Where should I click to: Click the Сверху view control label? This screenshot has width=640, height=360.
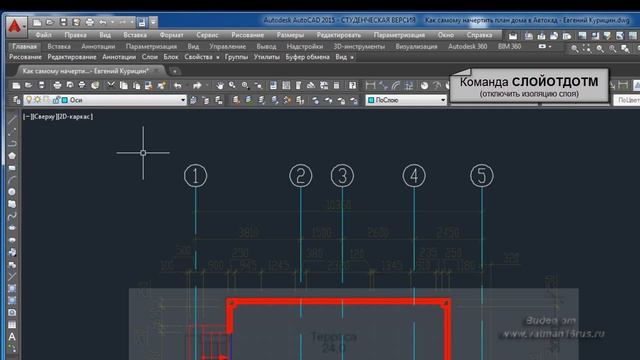point(43,117)
